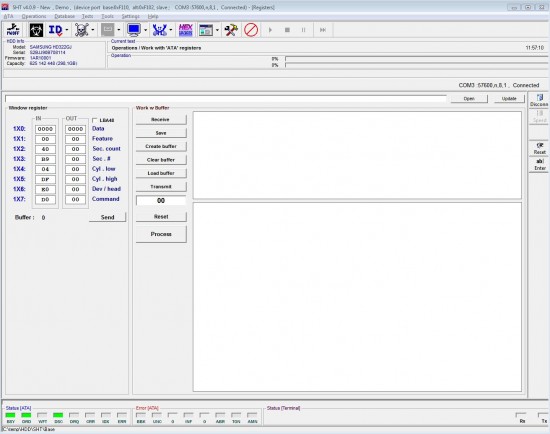Click the BBK error indicator
The height and width of the screenshot is (434, 550).
141,415
